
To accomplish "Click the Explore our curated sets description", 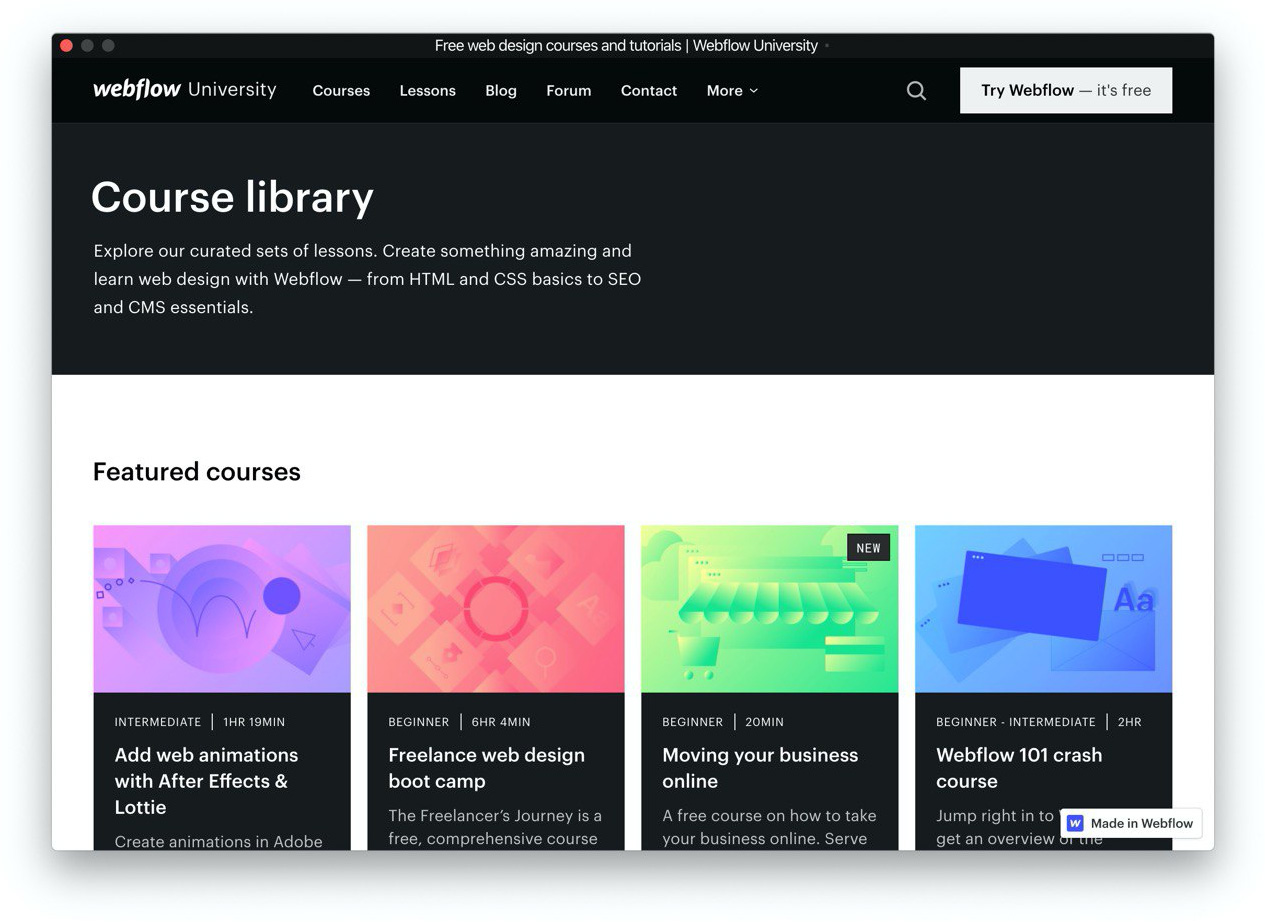I will [368, 279].
